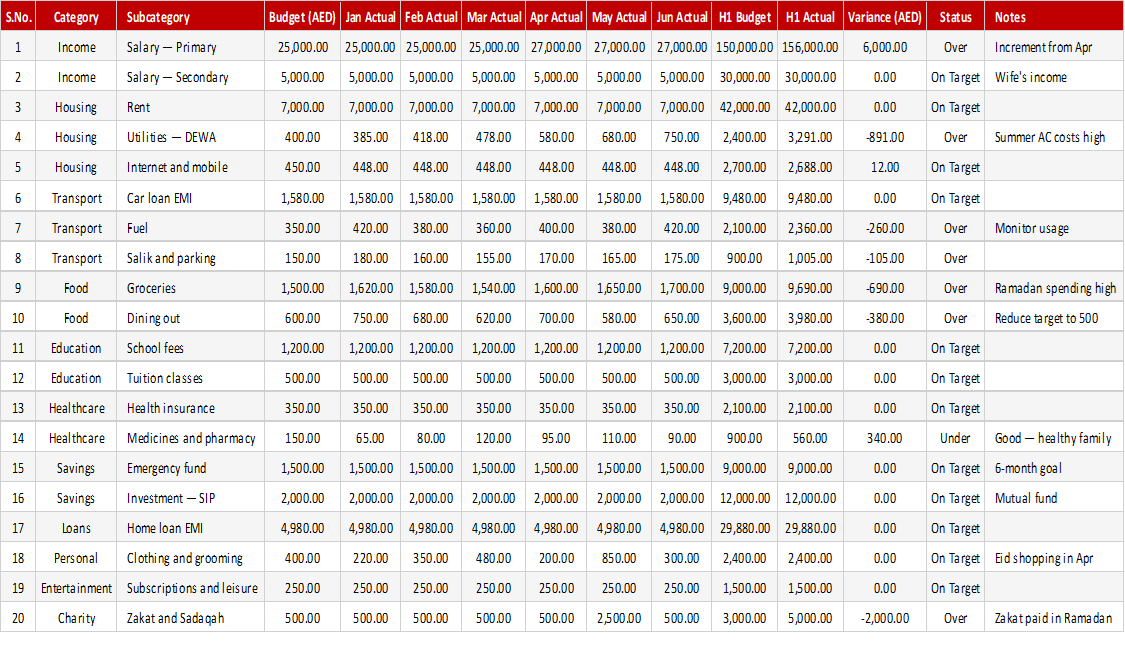Select the Emergency fund cell
The image size is (1125, 661).
tap(190, 469)
